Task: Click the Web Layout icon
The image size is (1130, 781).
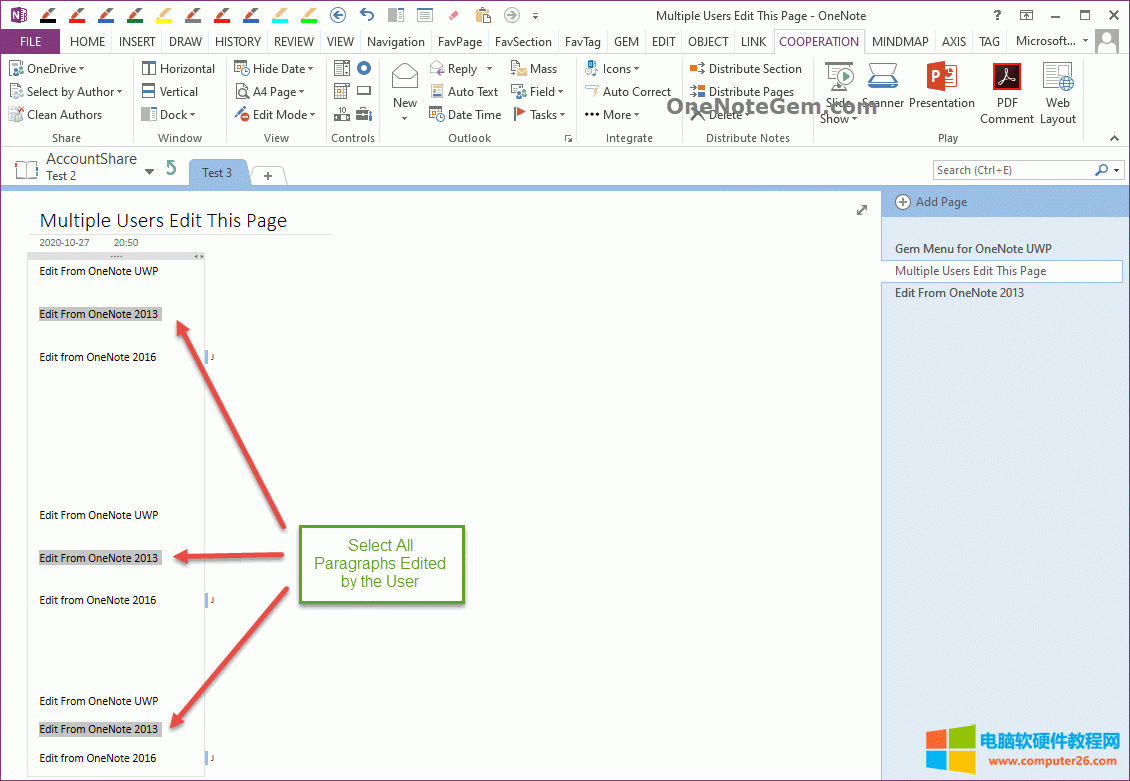Action: click(1057, 94)
